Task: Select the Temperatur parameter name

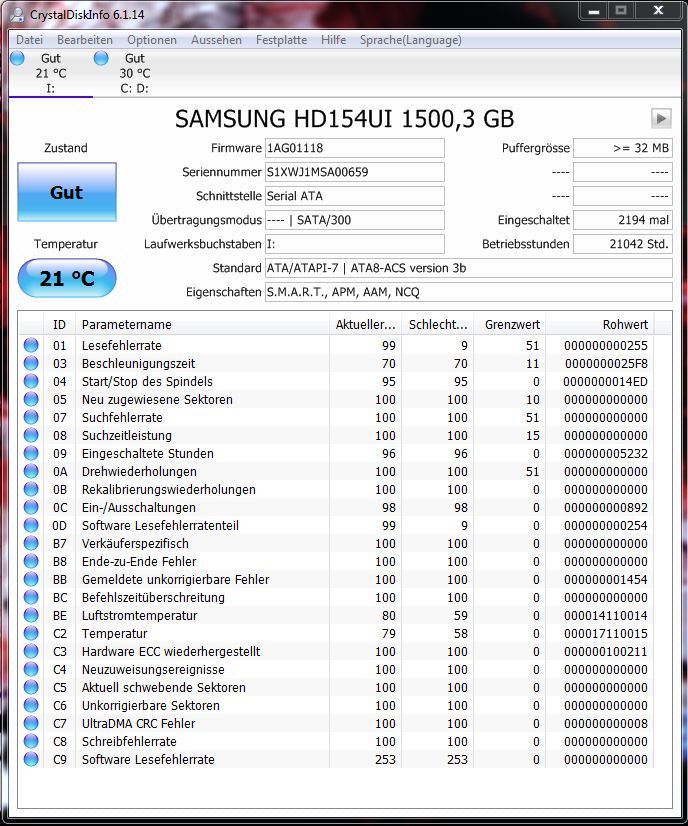Action: point(114,633)
